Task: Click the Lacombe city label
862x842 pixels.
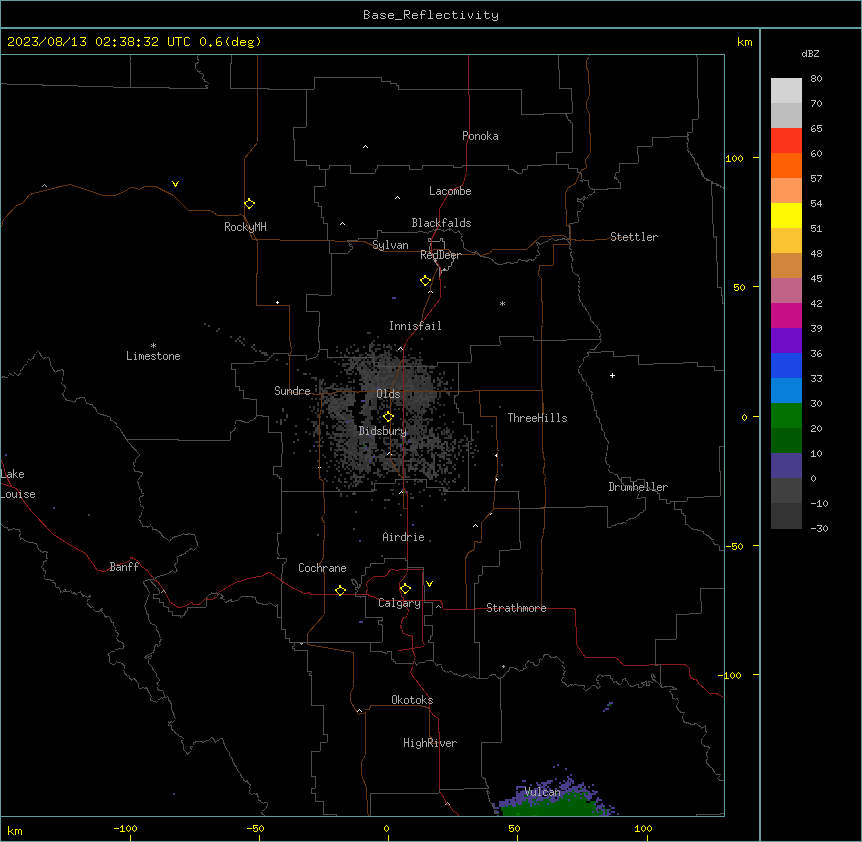Action: 450,191
